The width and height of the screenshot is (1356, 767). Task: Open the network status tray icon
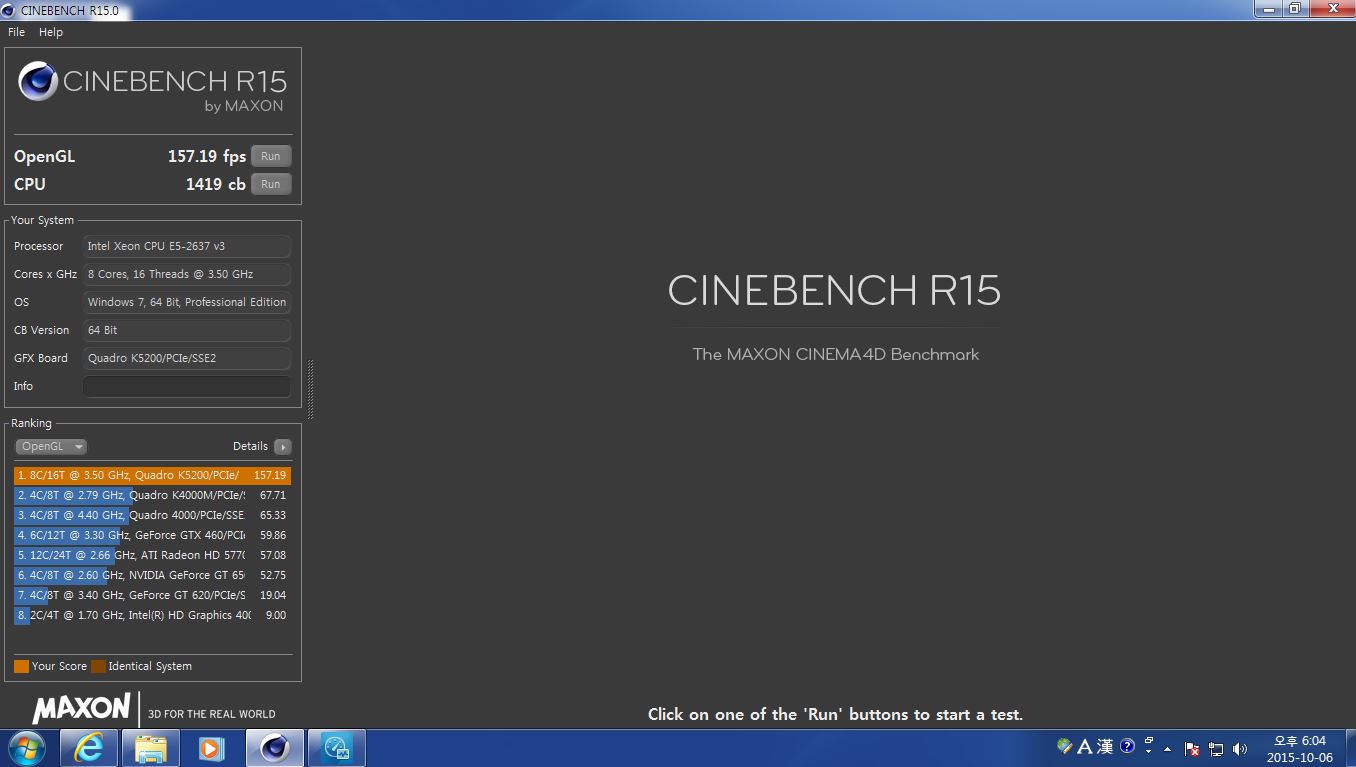coord(1216,748)
